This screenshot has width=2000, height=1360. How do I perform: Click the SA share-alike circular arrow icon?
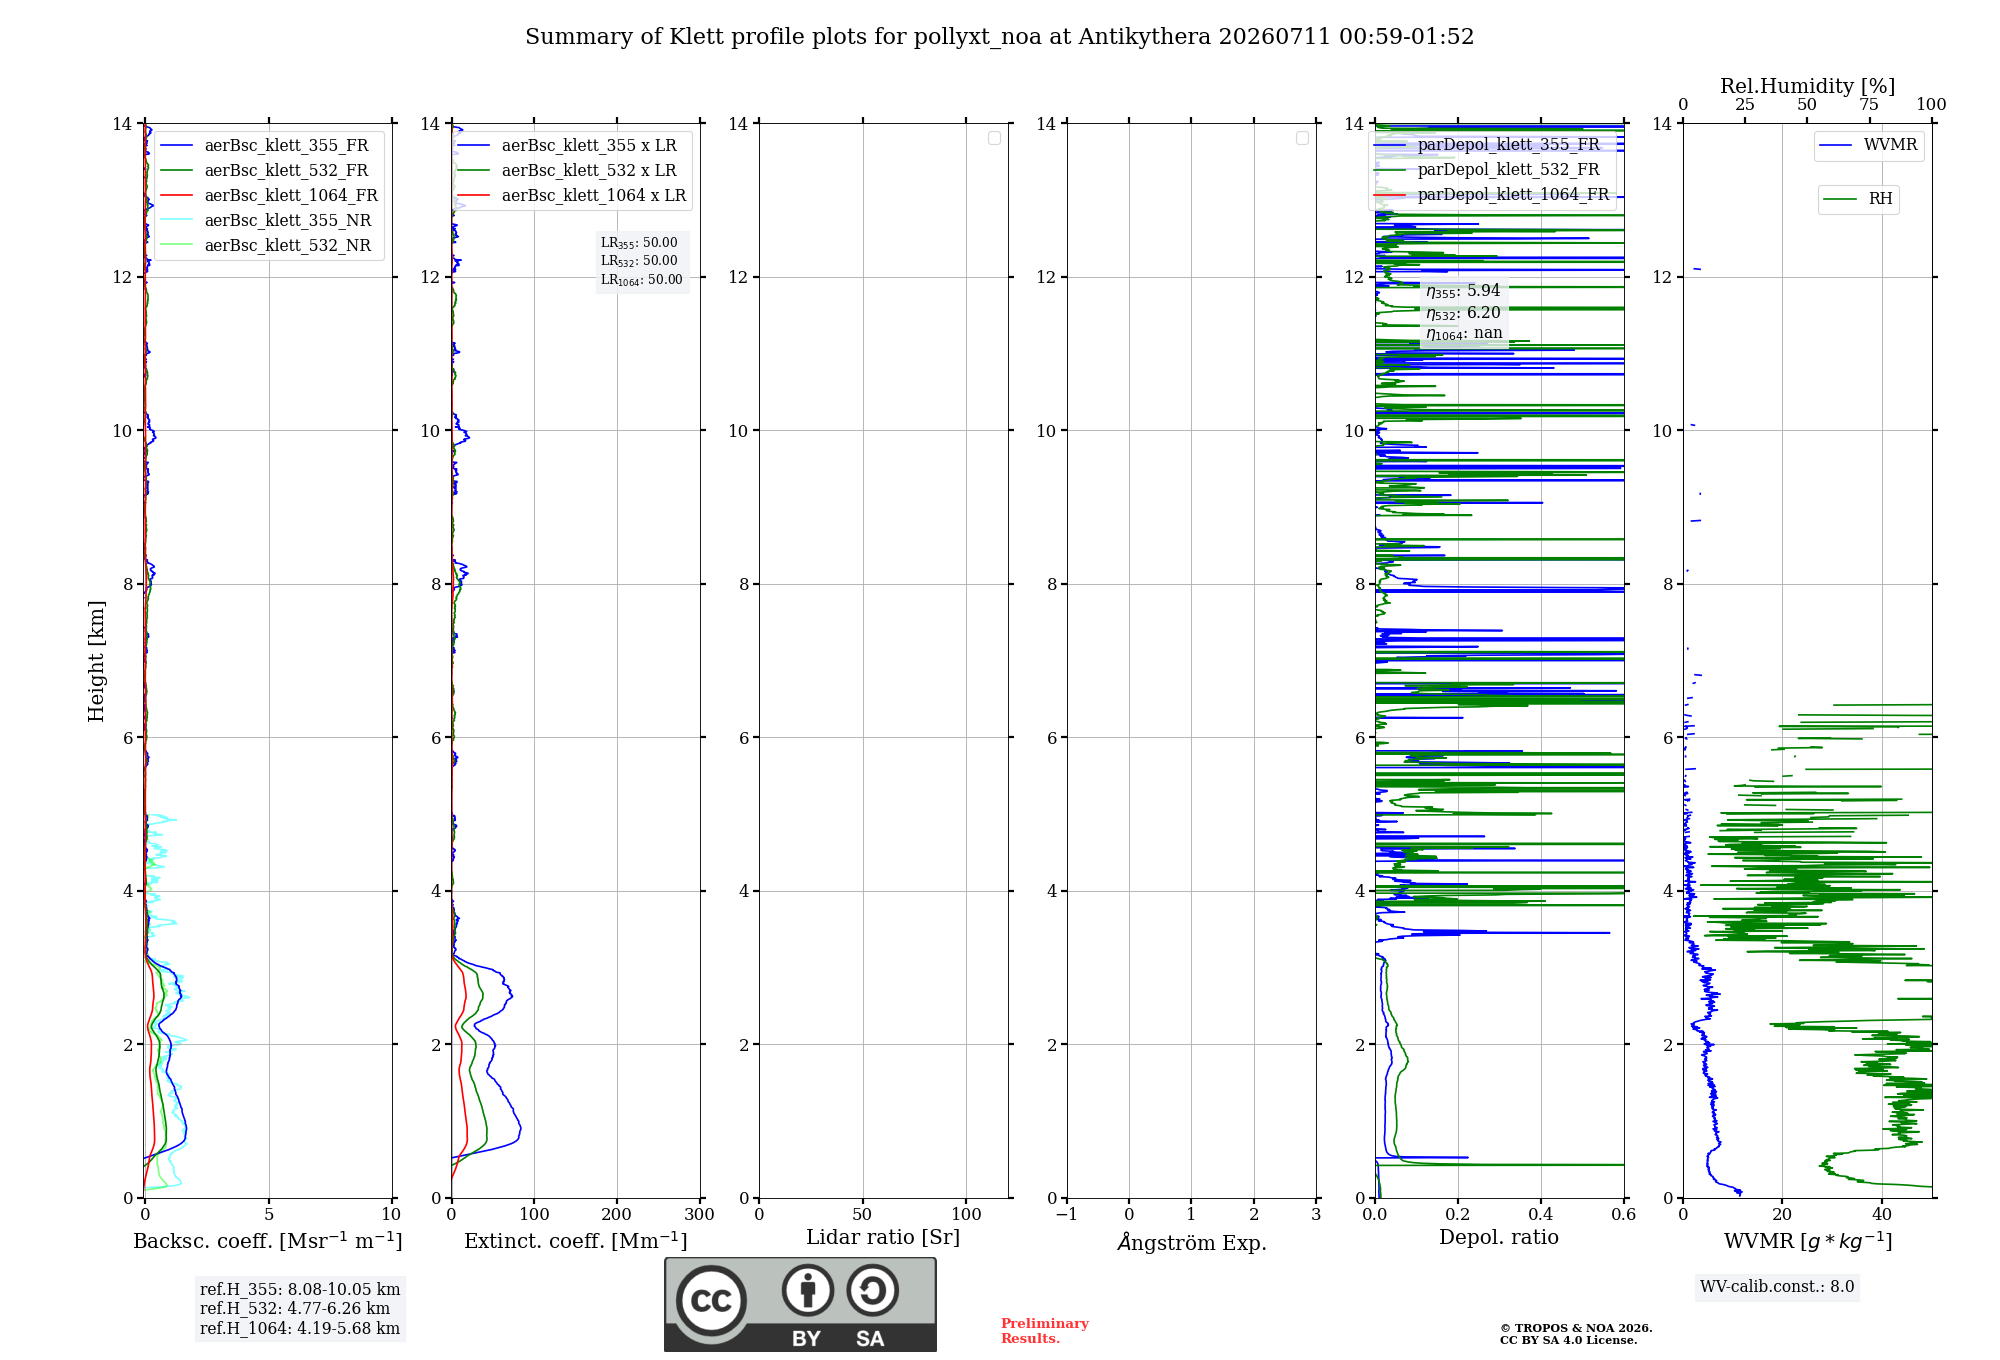[x=872, y=1290]
